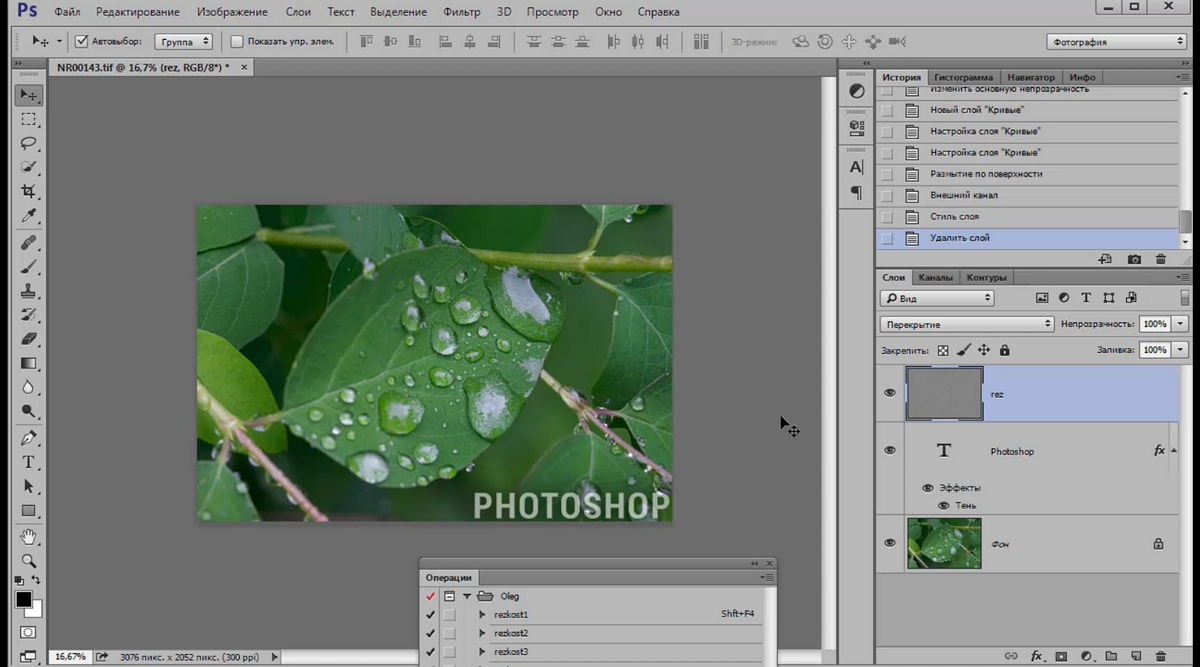Screen dimensions: 1200x667
Task: Select the Pen tool
Action: (x=28, y=438)
